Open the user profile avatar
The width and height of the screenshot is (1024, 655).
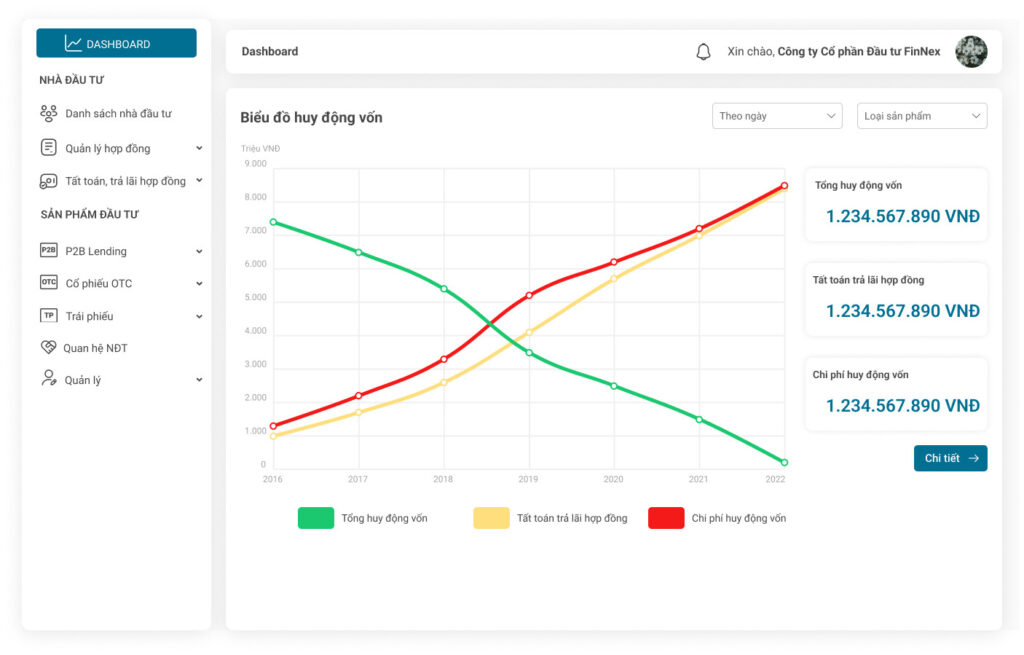tap(970, 52)
